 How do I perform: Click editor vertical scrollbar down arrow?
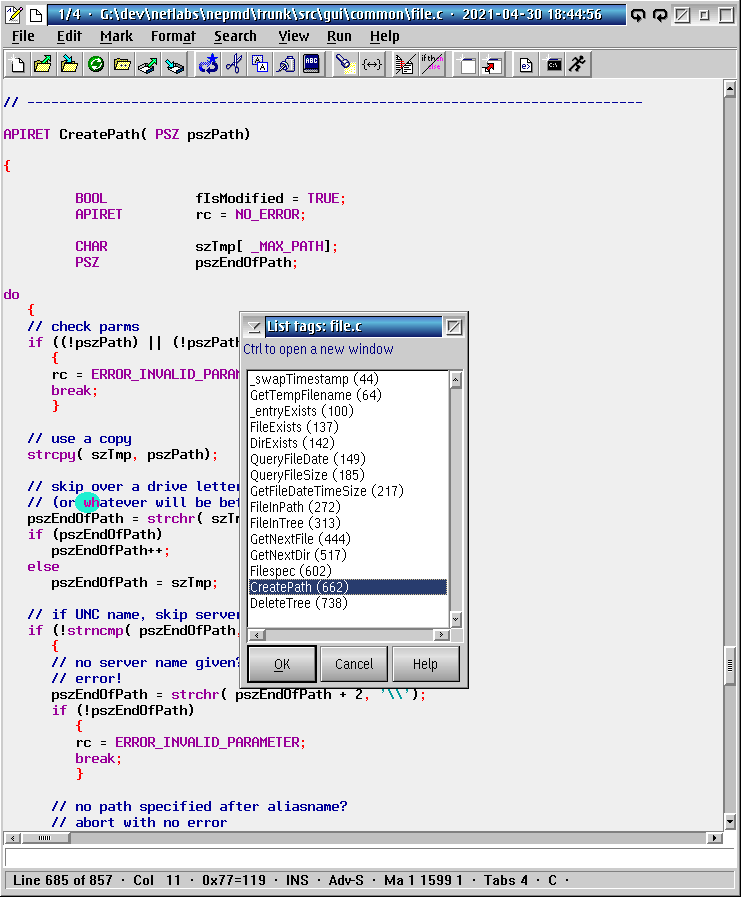(x=730, y=822)
